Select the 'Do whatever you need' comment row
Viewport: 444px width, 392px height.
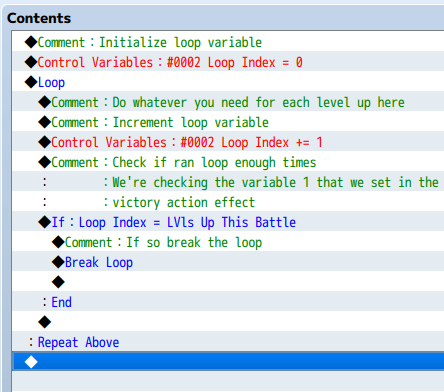[x=228, y=101]
